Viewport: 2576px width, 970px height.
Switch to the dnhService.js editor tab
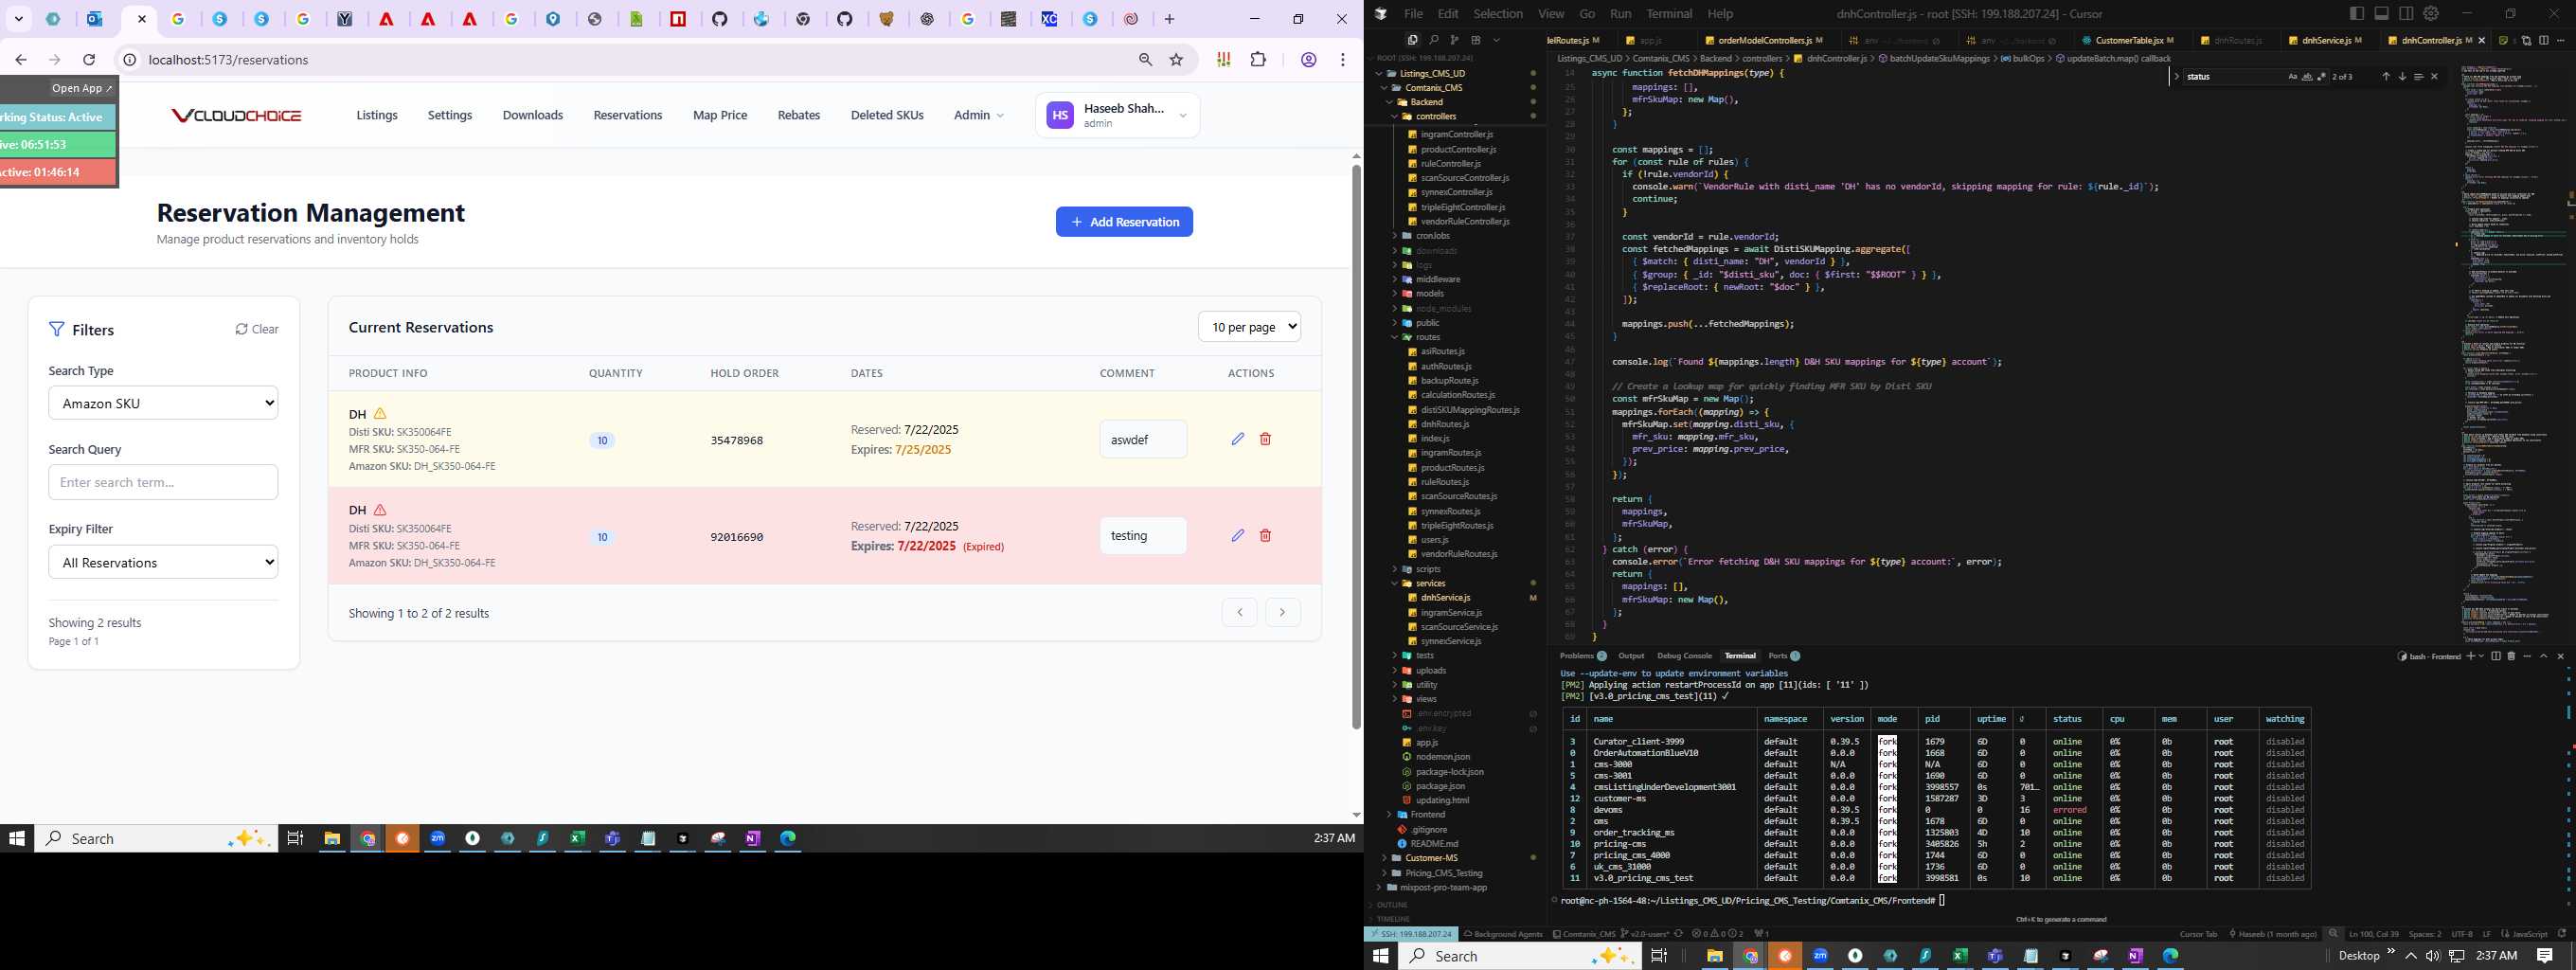[x=2325, y=41]
